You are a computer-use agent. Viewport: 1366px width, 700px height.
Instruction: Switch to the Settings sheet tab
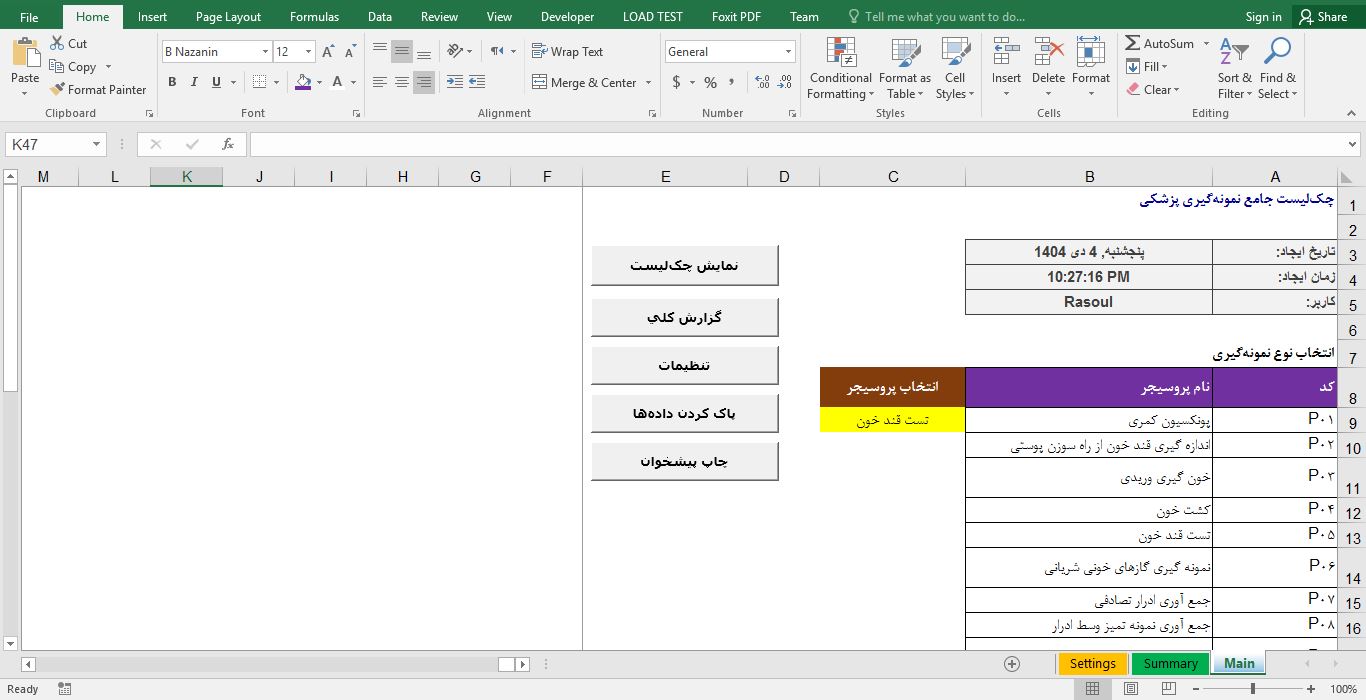point(1092,664)
